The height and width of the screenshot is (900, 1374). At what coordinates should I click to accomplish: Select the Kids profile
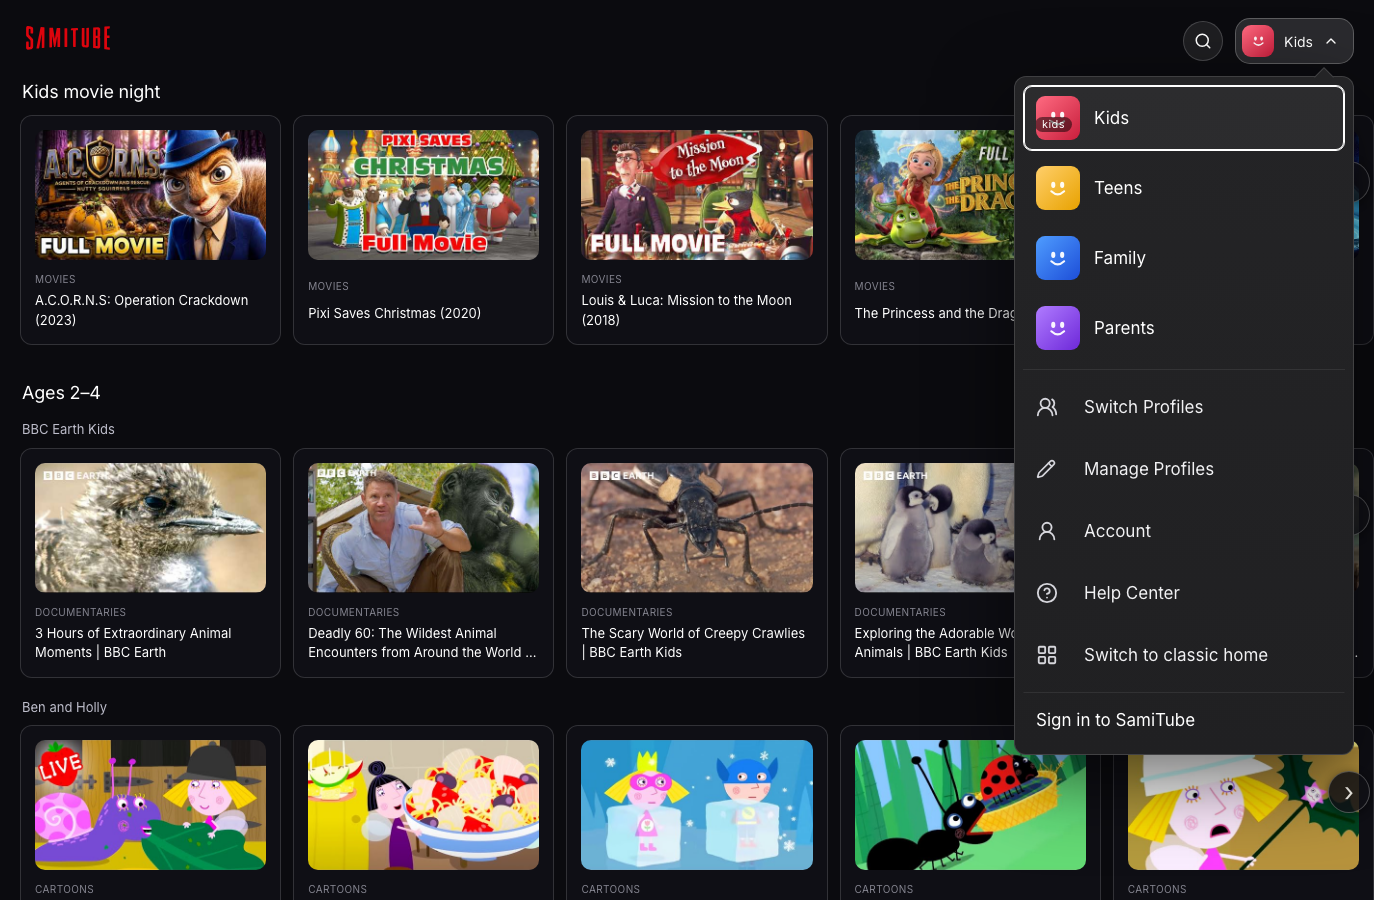point(1184,118)
